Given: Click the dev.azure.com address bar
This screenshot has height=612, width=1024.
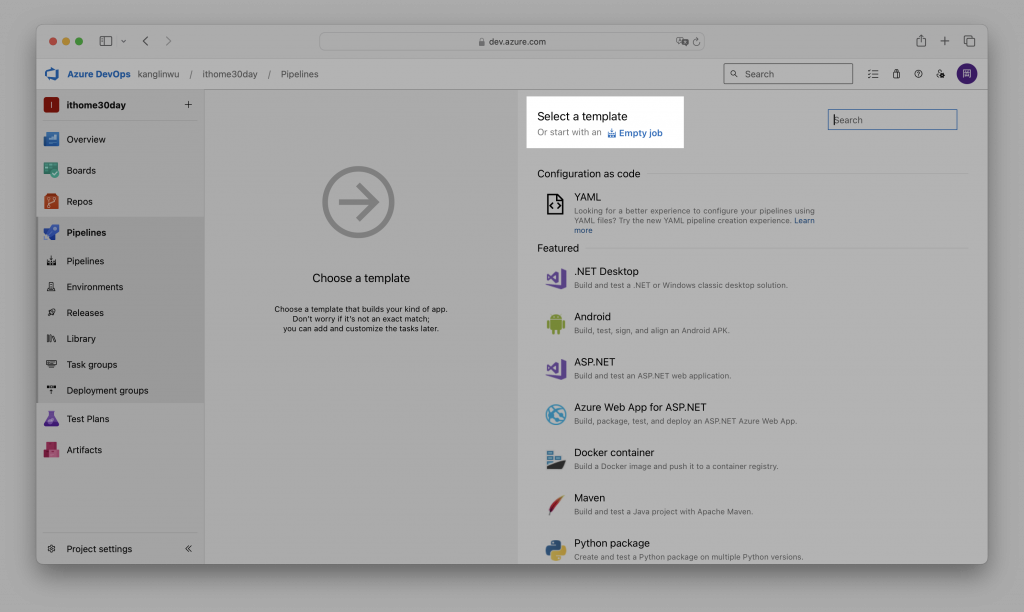Looking at the screenshot, I should click(511, 41).
